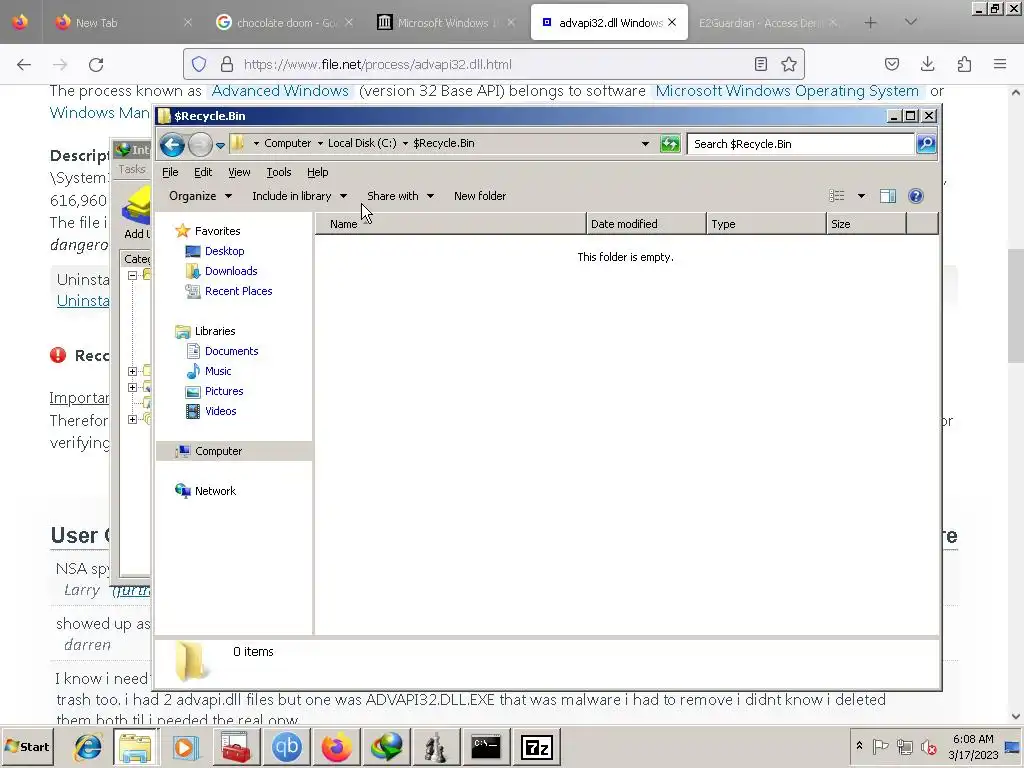Screen dimensions: 1024x768
Task: Open the File menu
Action: (x=170, y=172)
